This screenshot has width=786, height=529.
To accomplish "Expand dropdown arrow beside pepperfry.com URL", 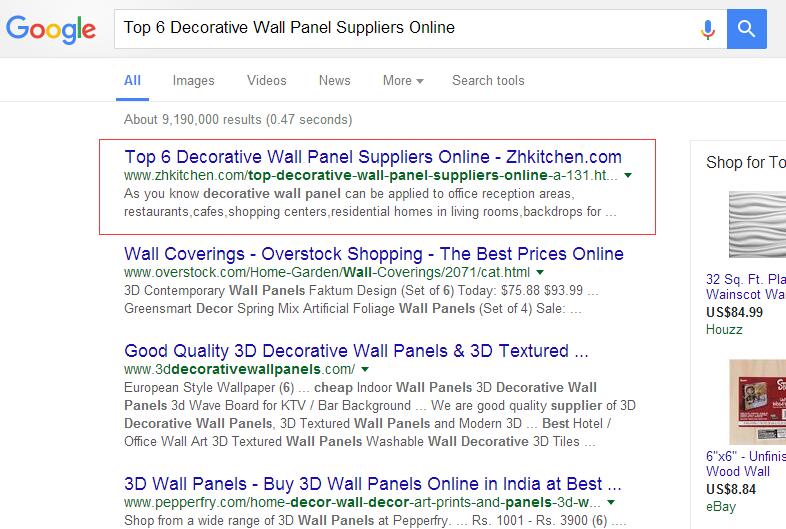I will point(611,502).
